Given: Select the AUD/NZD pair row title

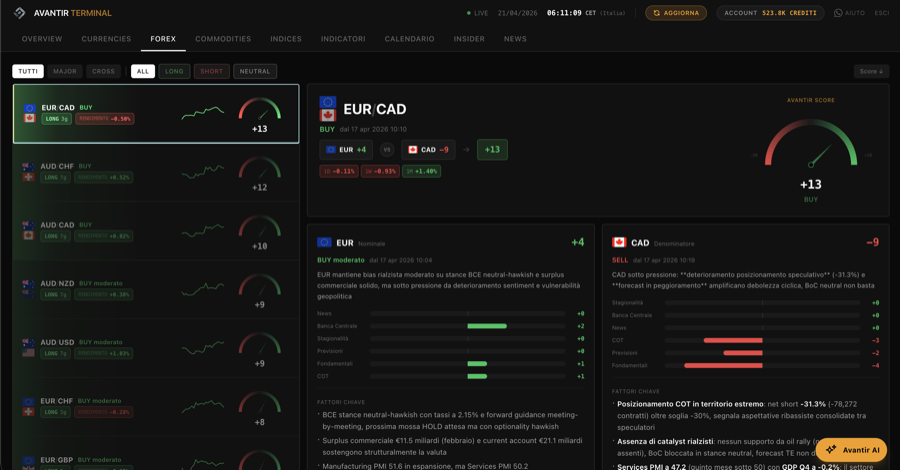Looking at the screenshot, I should point(57,283).
